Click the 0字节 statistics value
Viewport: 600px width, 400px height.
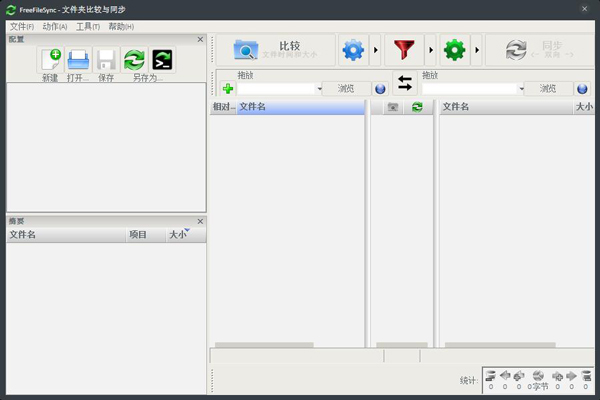pos(538,387)
